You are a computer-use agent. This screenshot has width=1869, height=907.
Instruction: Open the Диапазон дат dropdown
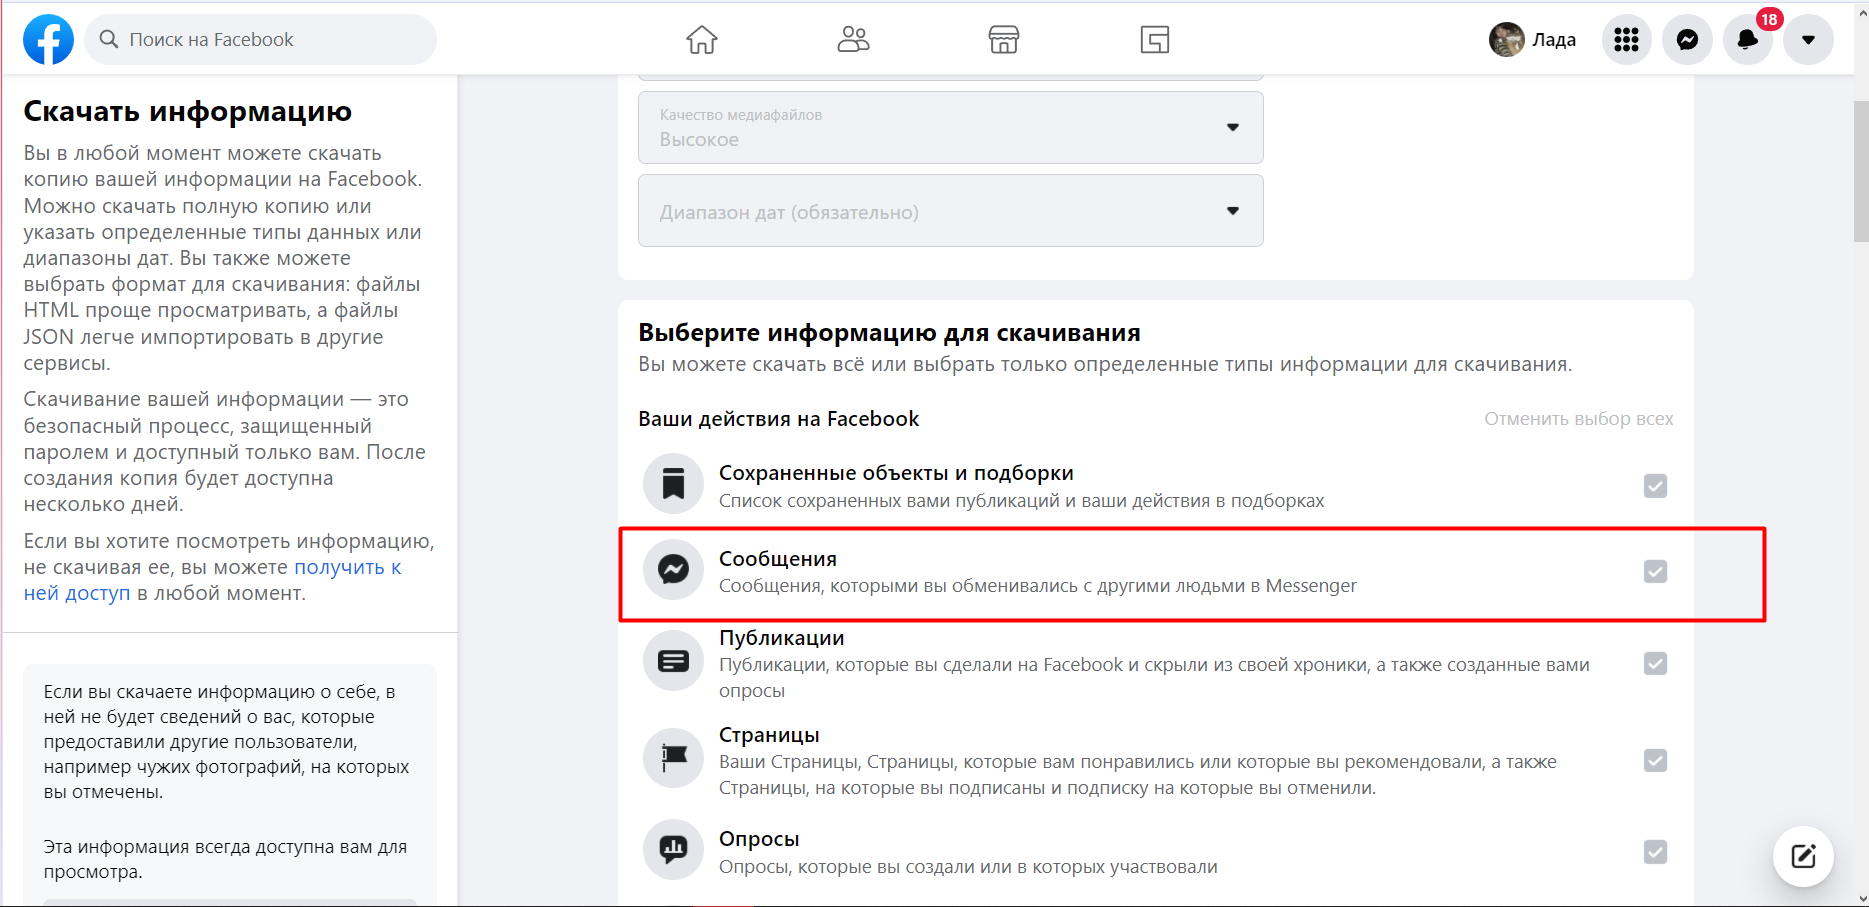950,211
